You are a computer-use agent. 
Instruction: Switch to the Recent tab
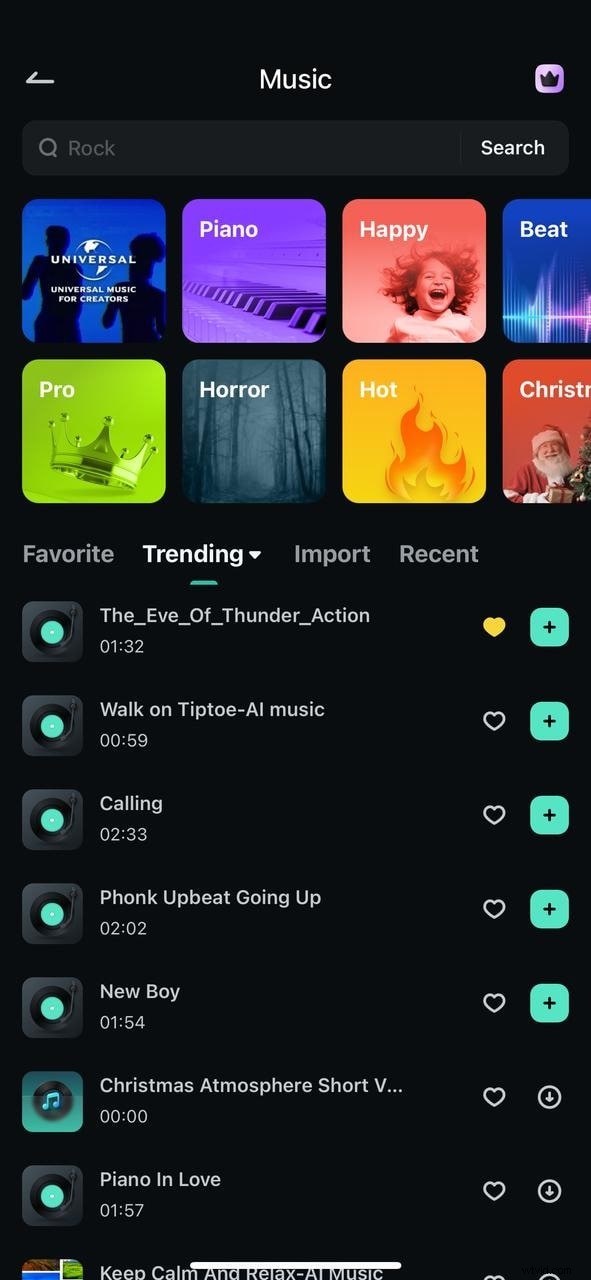click(x=439, y=554)
